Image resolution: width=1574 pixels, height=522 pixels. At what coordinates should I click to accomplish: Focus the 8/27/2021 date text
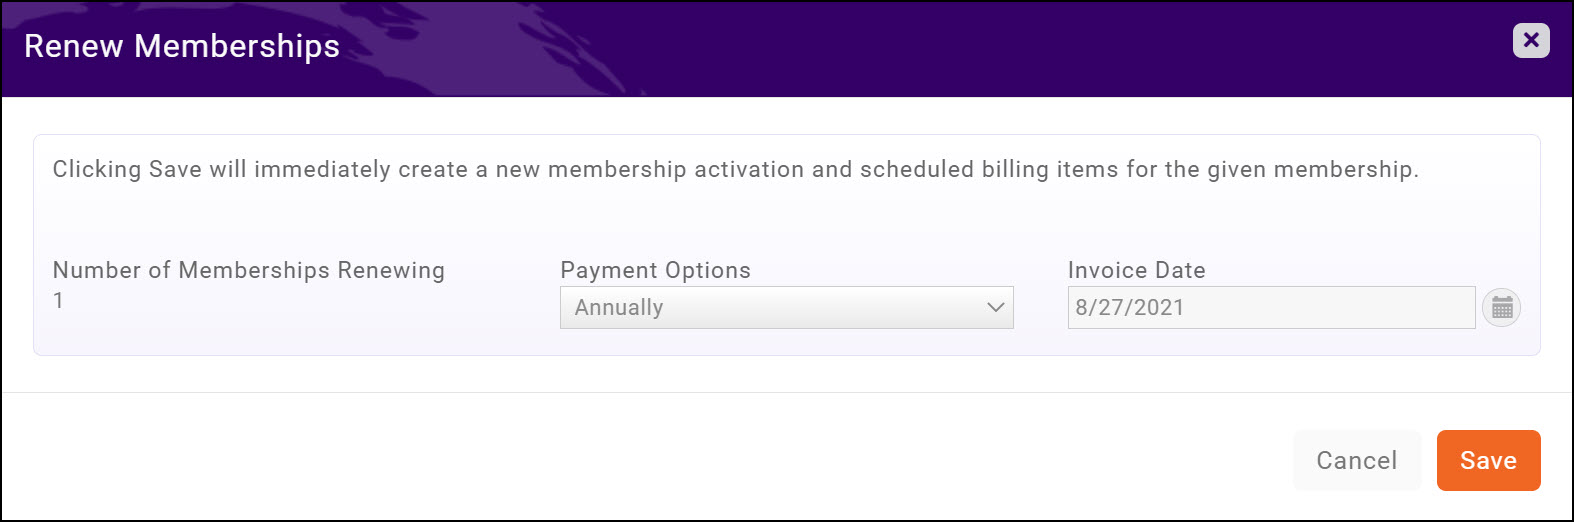(x=1129, y=308)
